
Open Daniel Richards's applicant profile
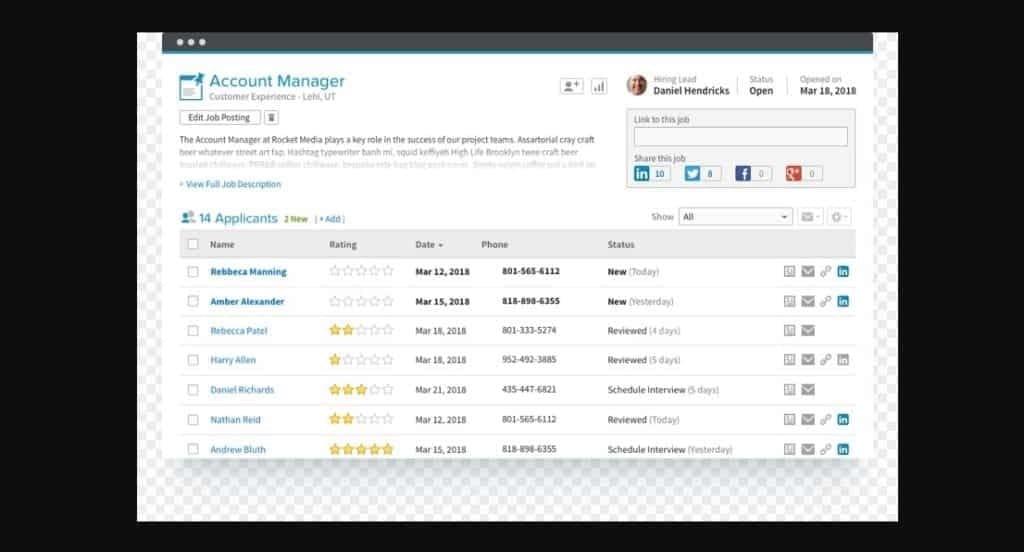(242, 390)
